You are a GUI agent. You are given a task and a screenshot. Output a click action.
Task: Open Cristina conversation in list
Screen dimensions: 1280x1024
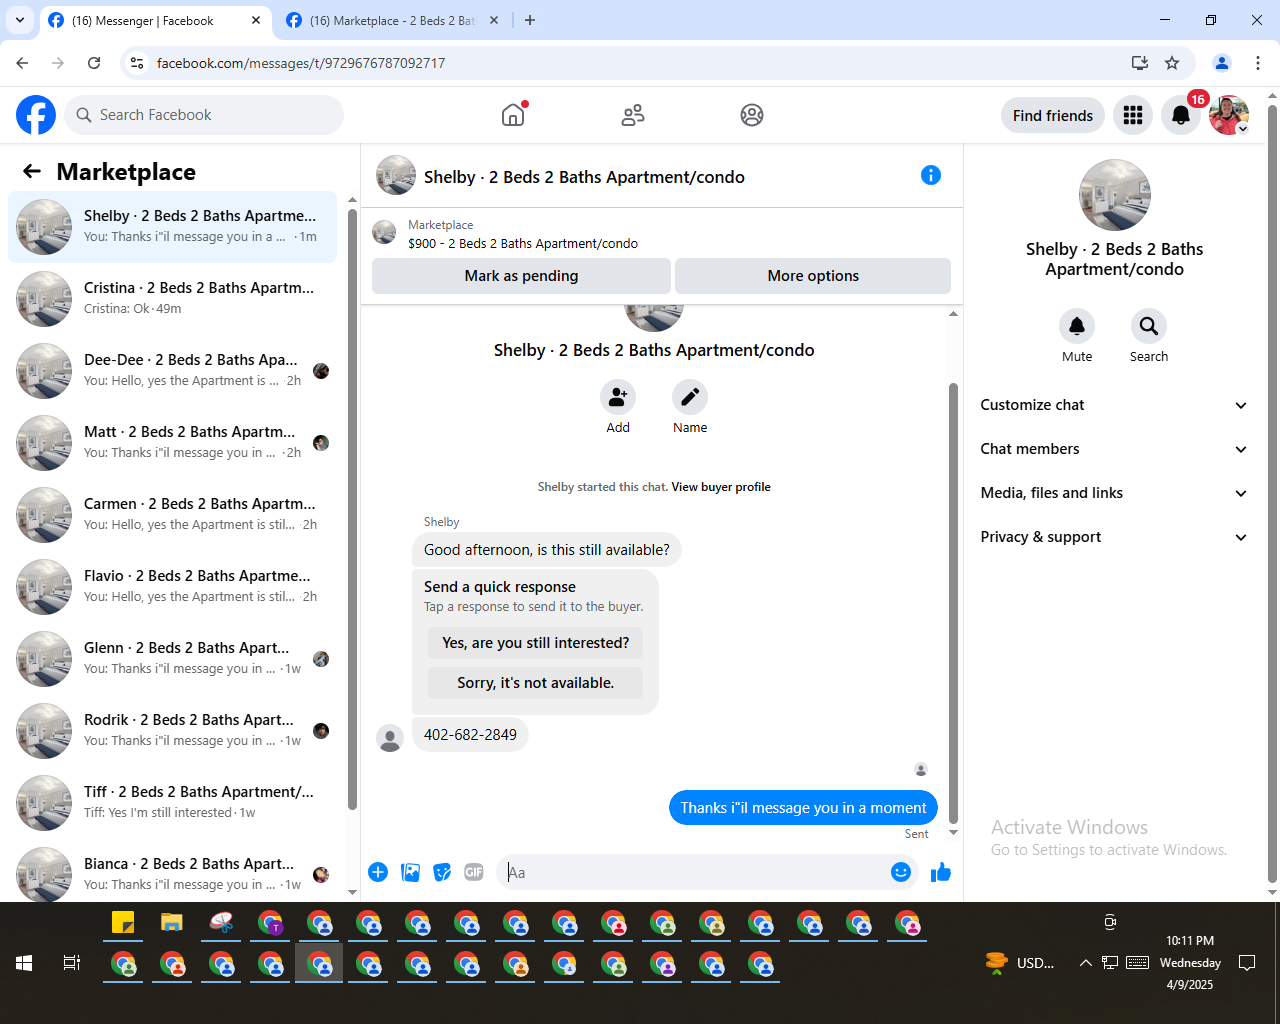coord(173,299)
